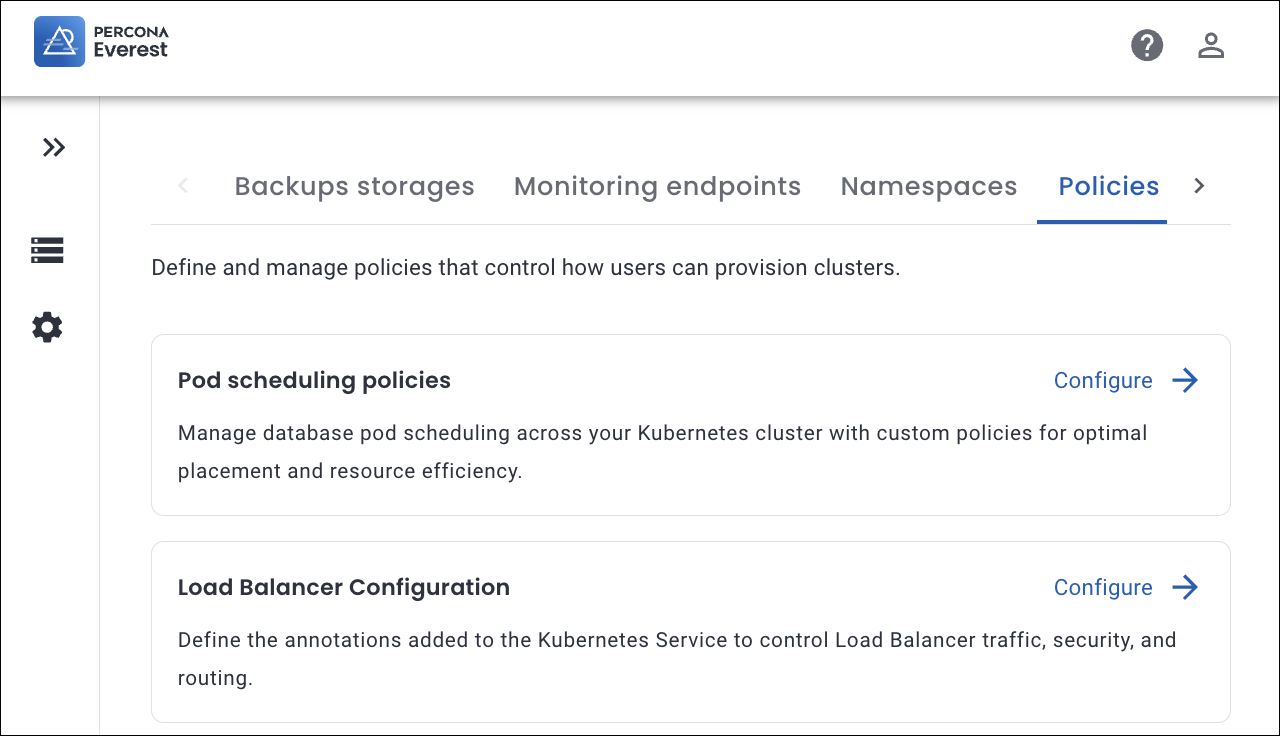
Task: Open the settings gear sidebar icon
Action: tap(47, 327)
